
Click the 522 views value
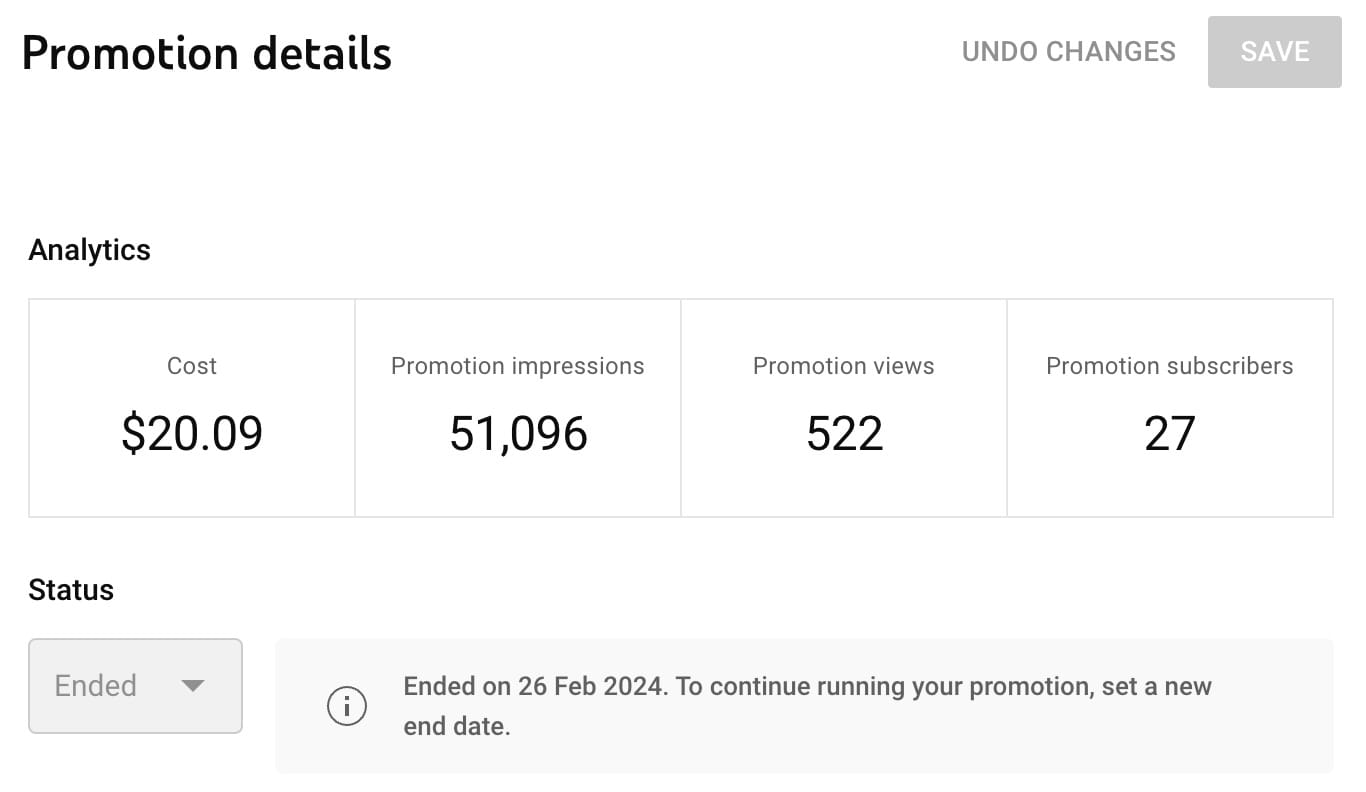coord(843,433)
